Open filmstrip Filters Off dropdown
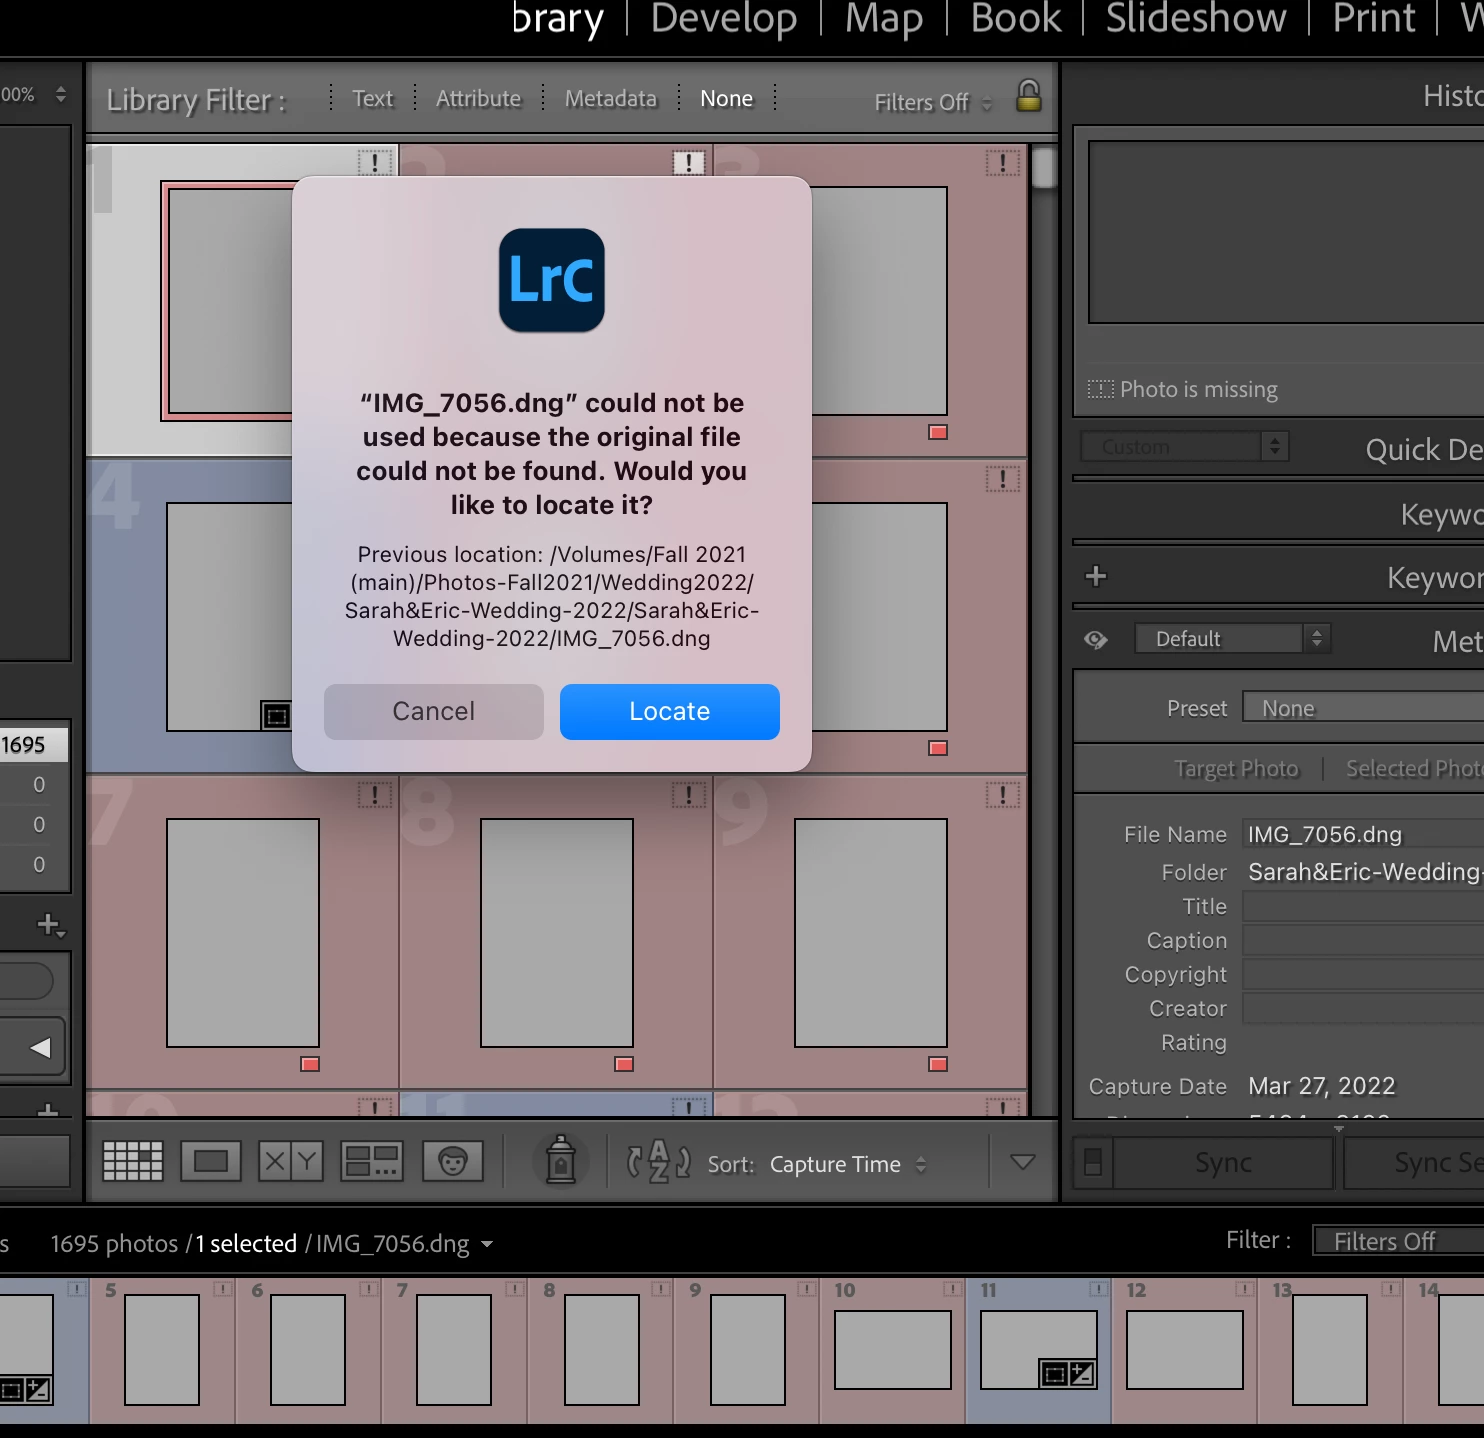Image resolution: width=1484 pixels, height=1438 pixels. pyautogui.click(x=1398, y=1241)
